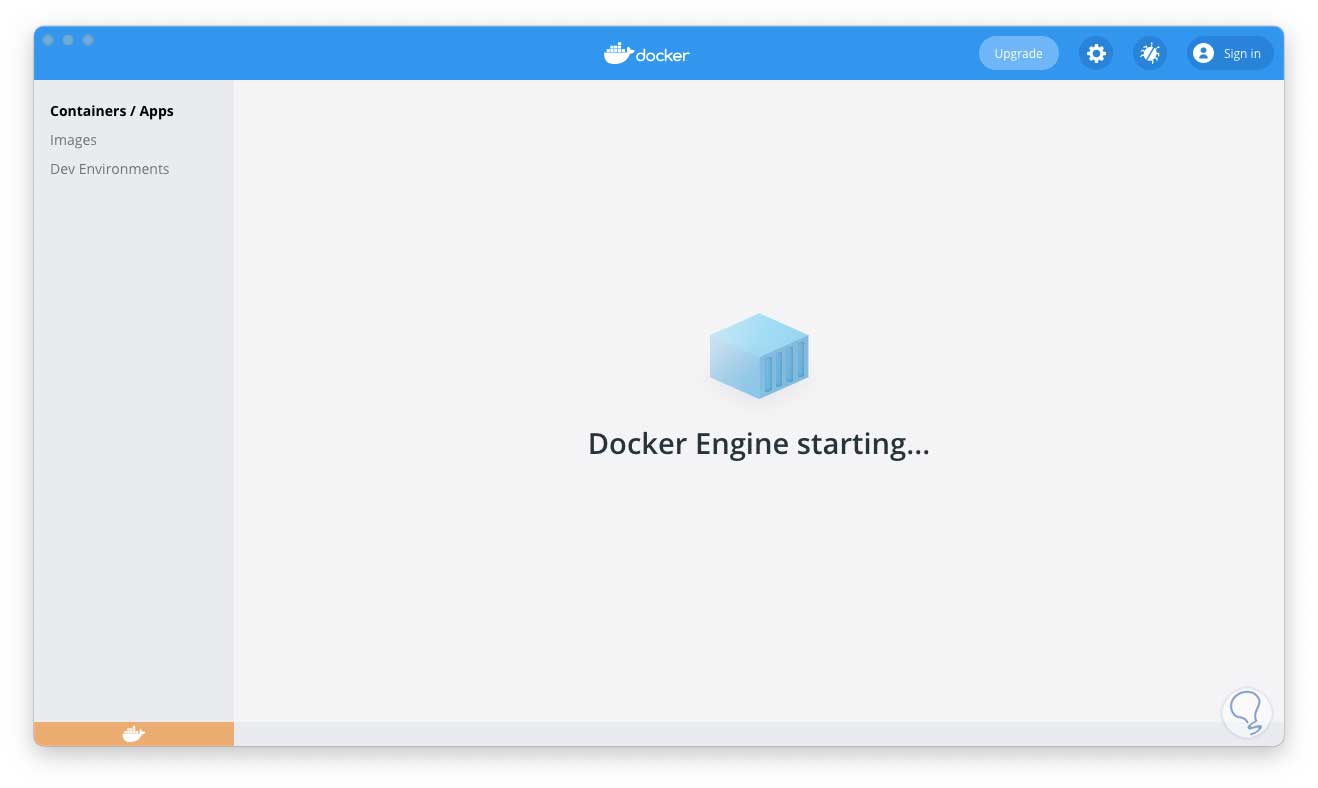Select Containers / Apps in the sidebar

point(112,111)
